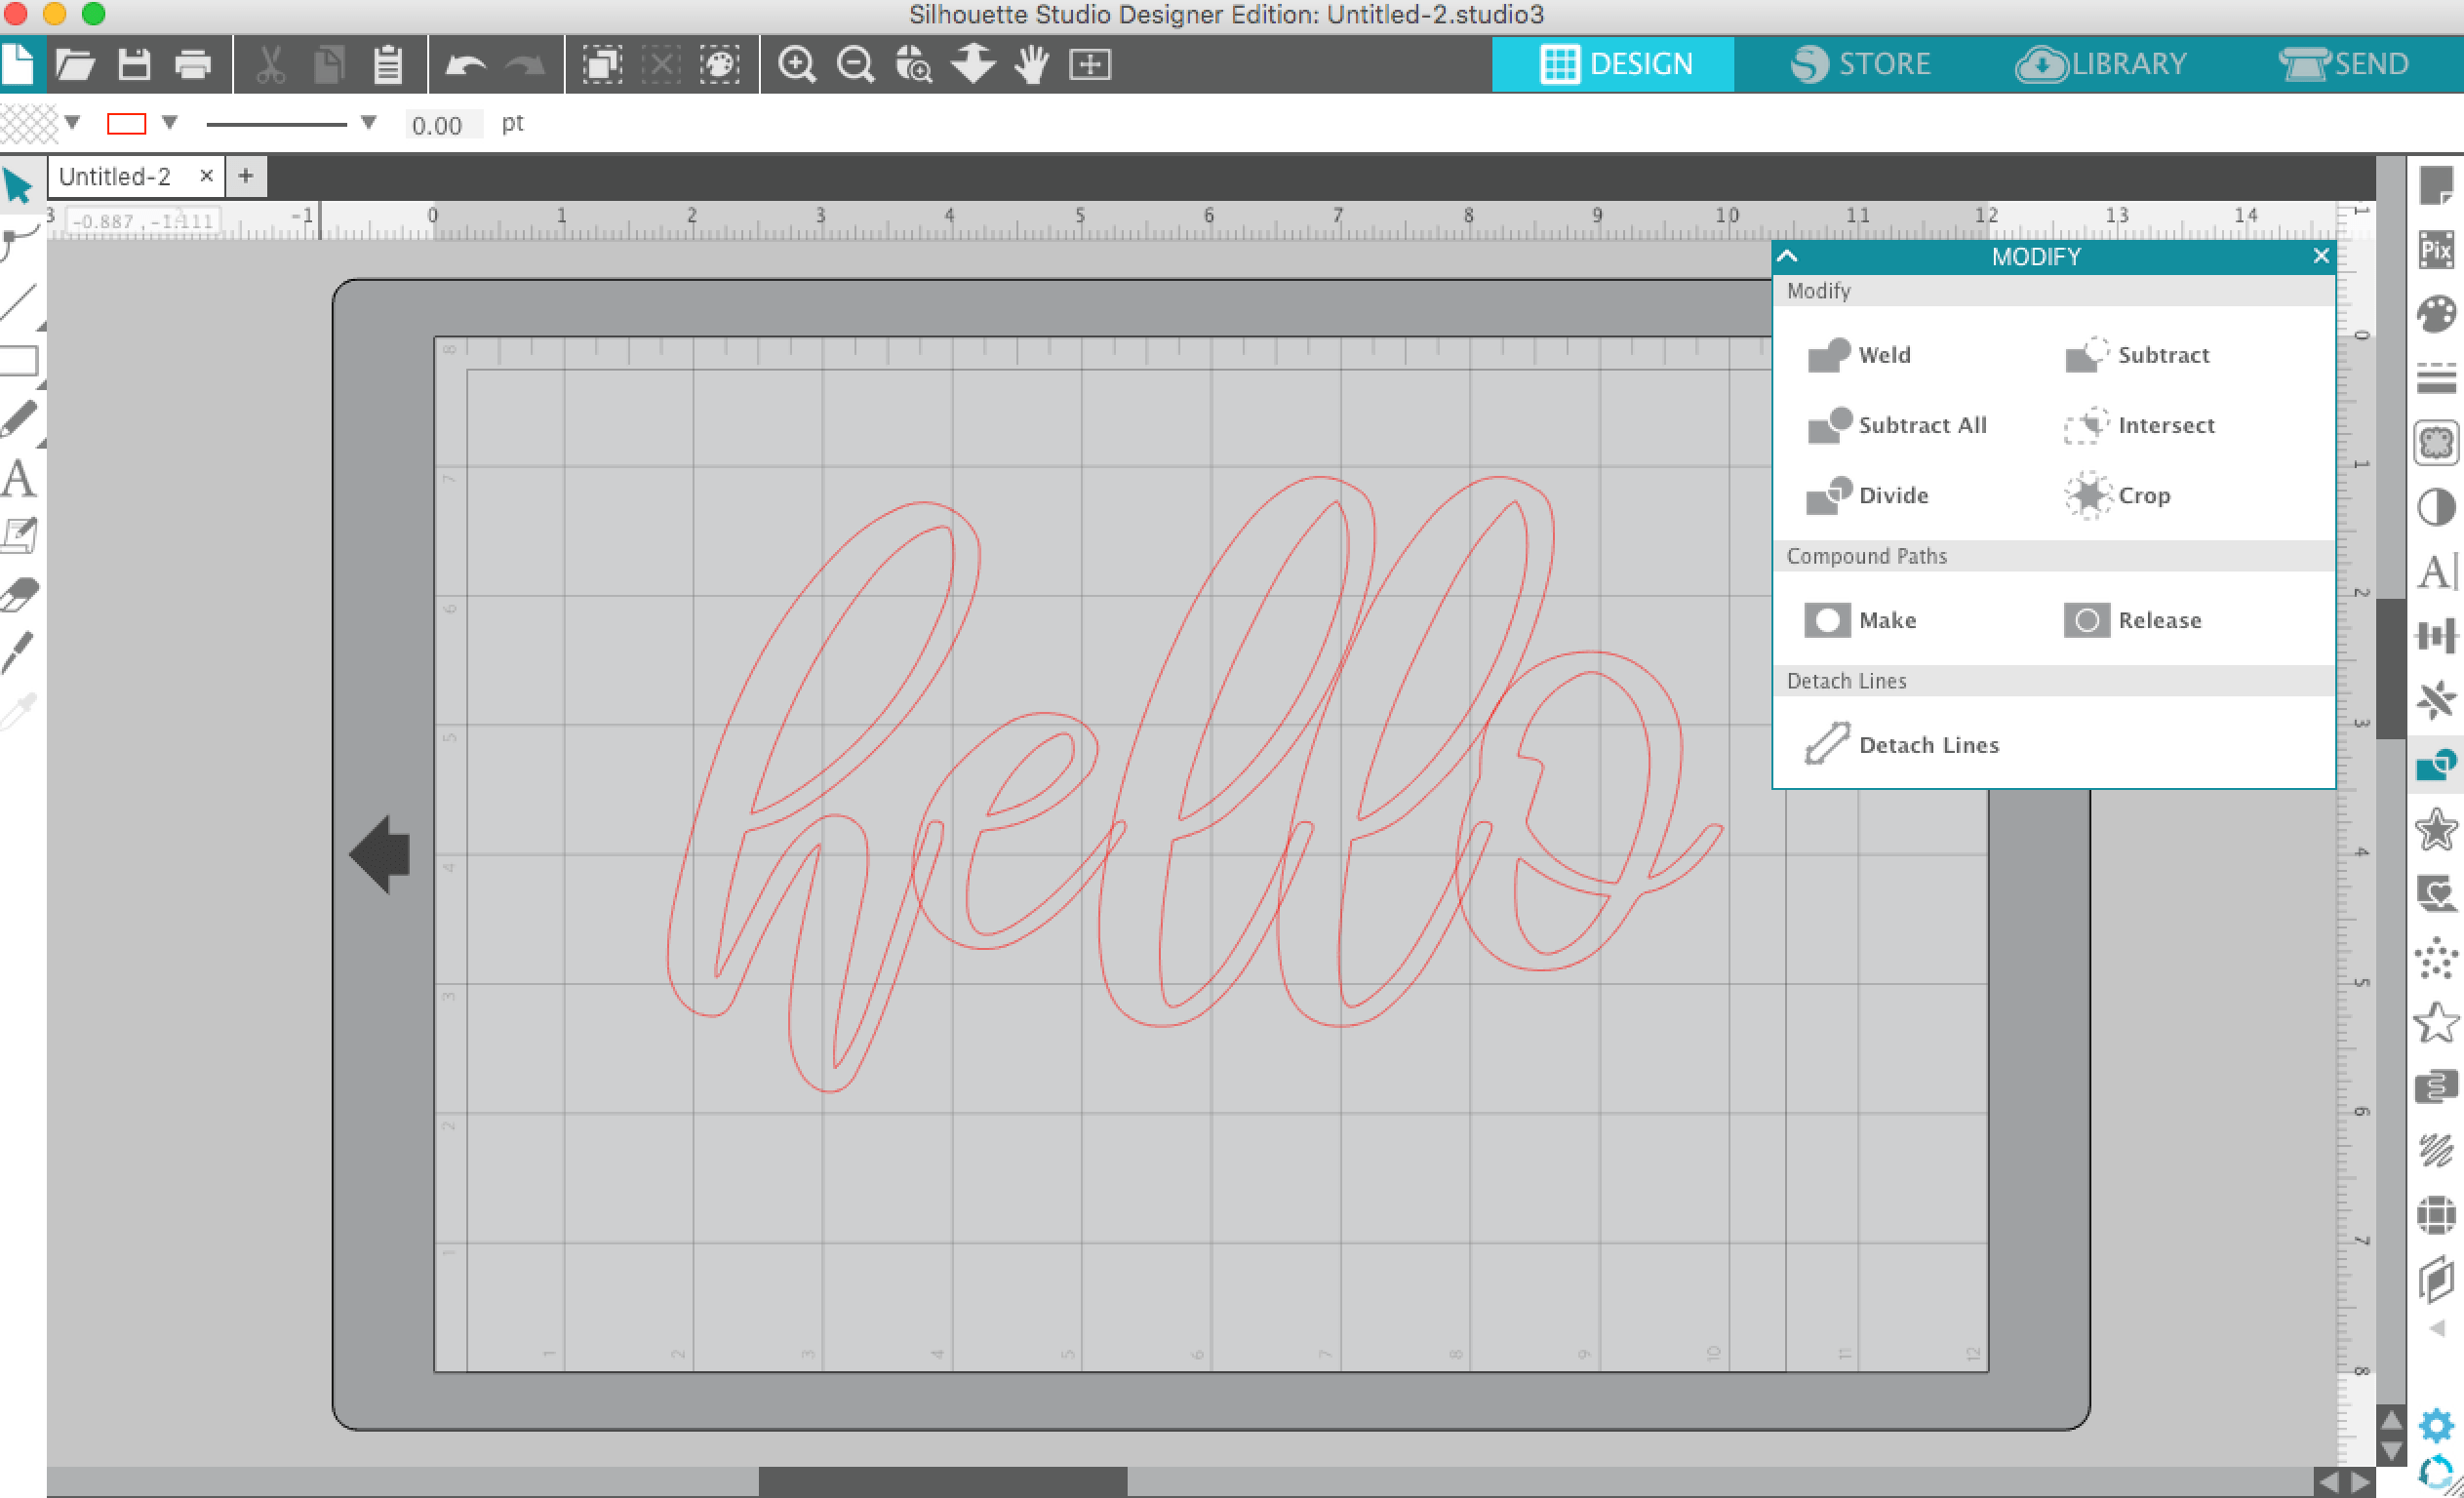Click the line thickness input field
This screenshot has width=2464, height=1498.
pos(441,124)
